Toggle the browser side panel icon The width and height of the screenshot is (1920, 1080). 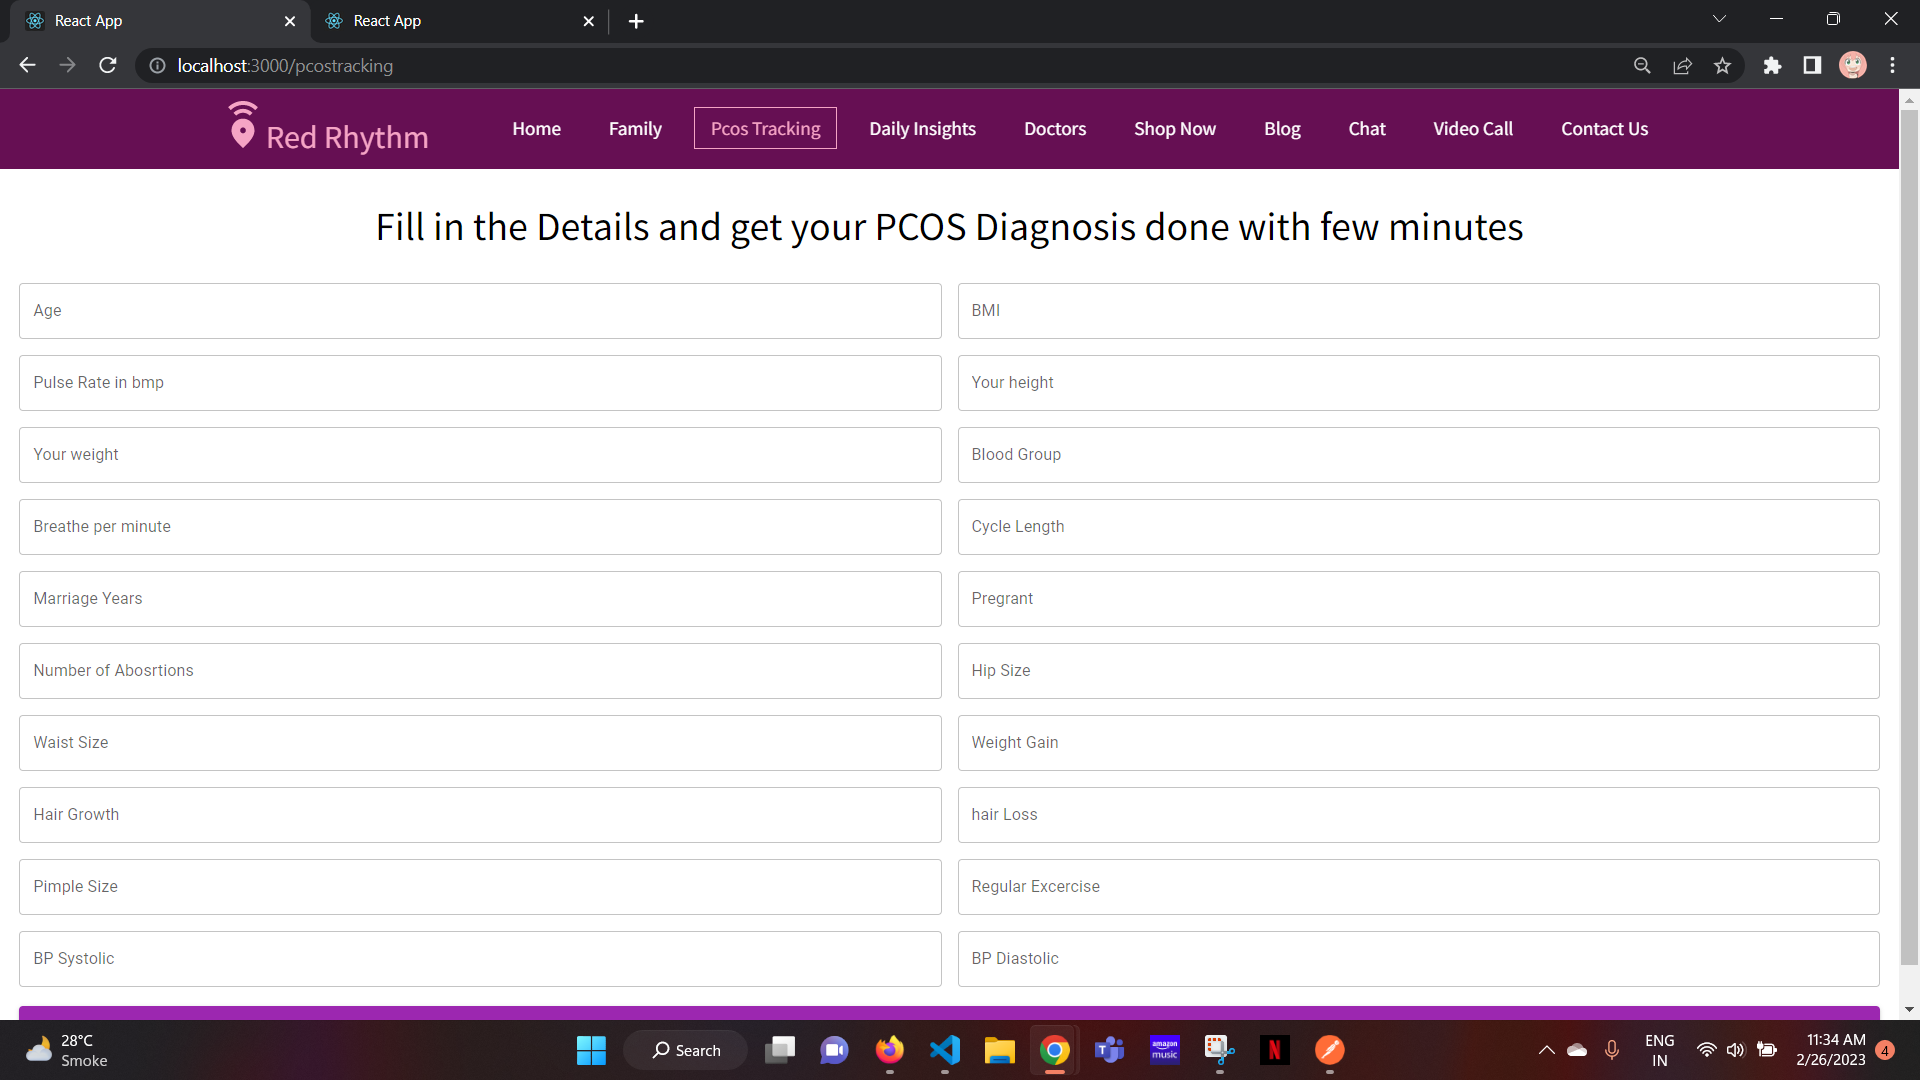1812,66
